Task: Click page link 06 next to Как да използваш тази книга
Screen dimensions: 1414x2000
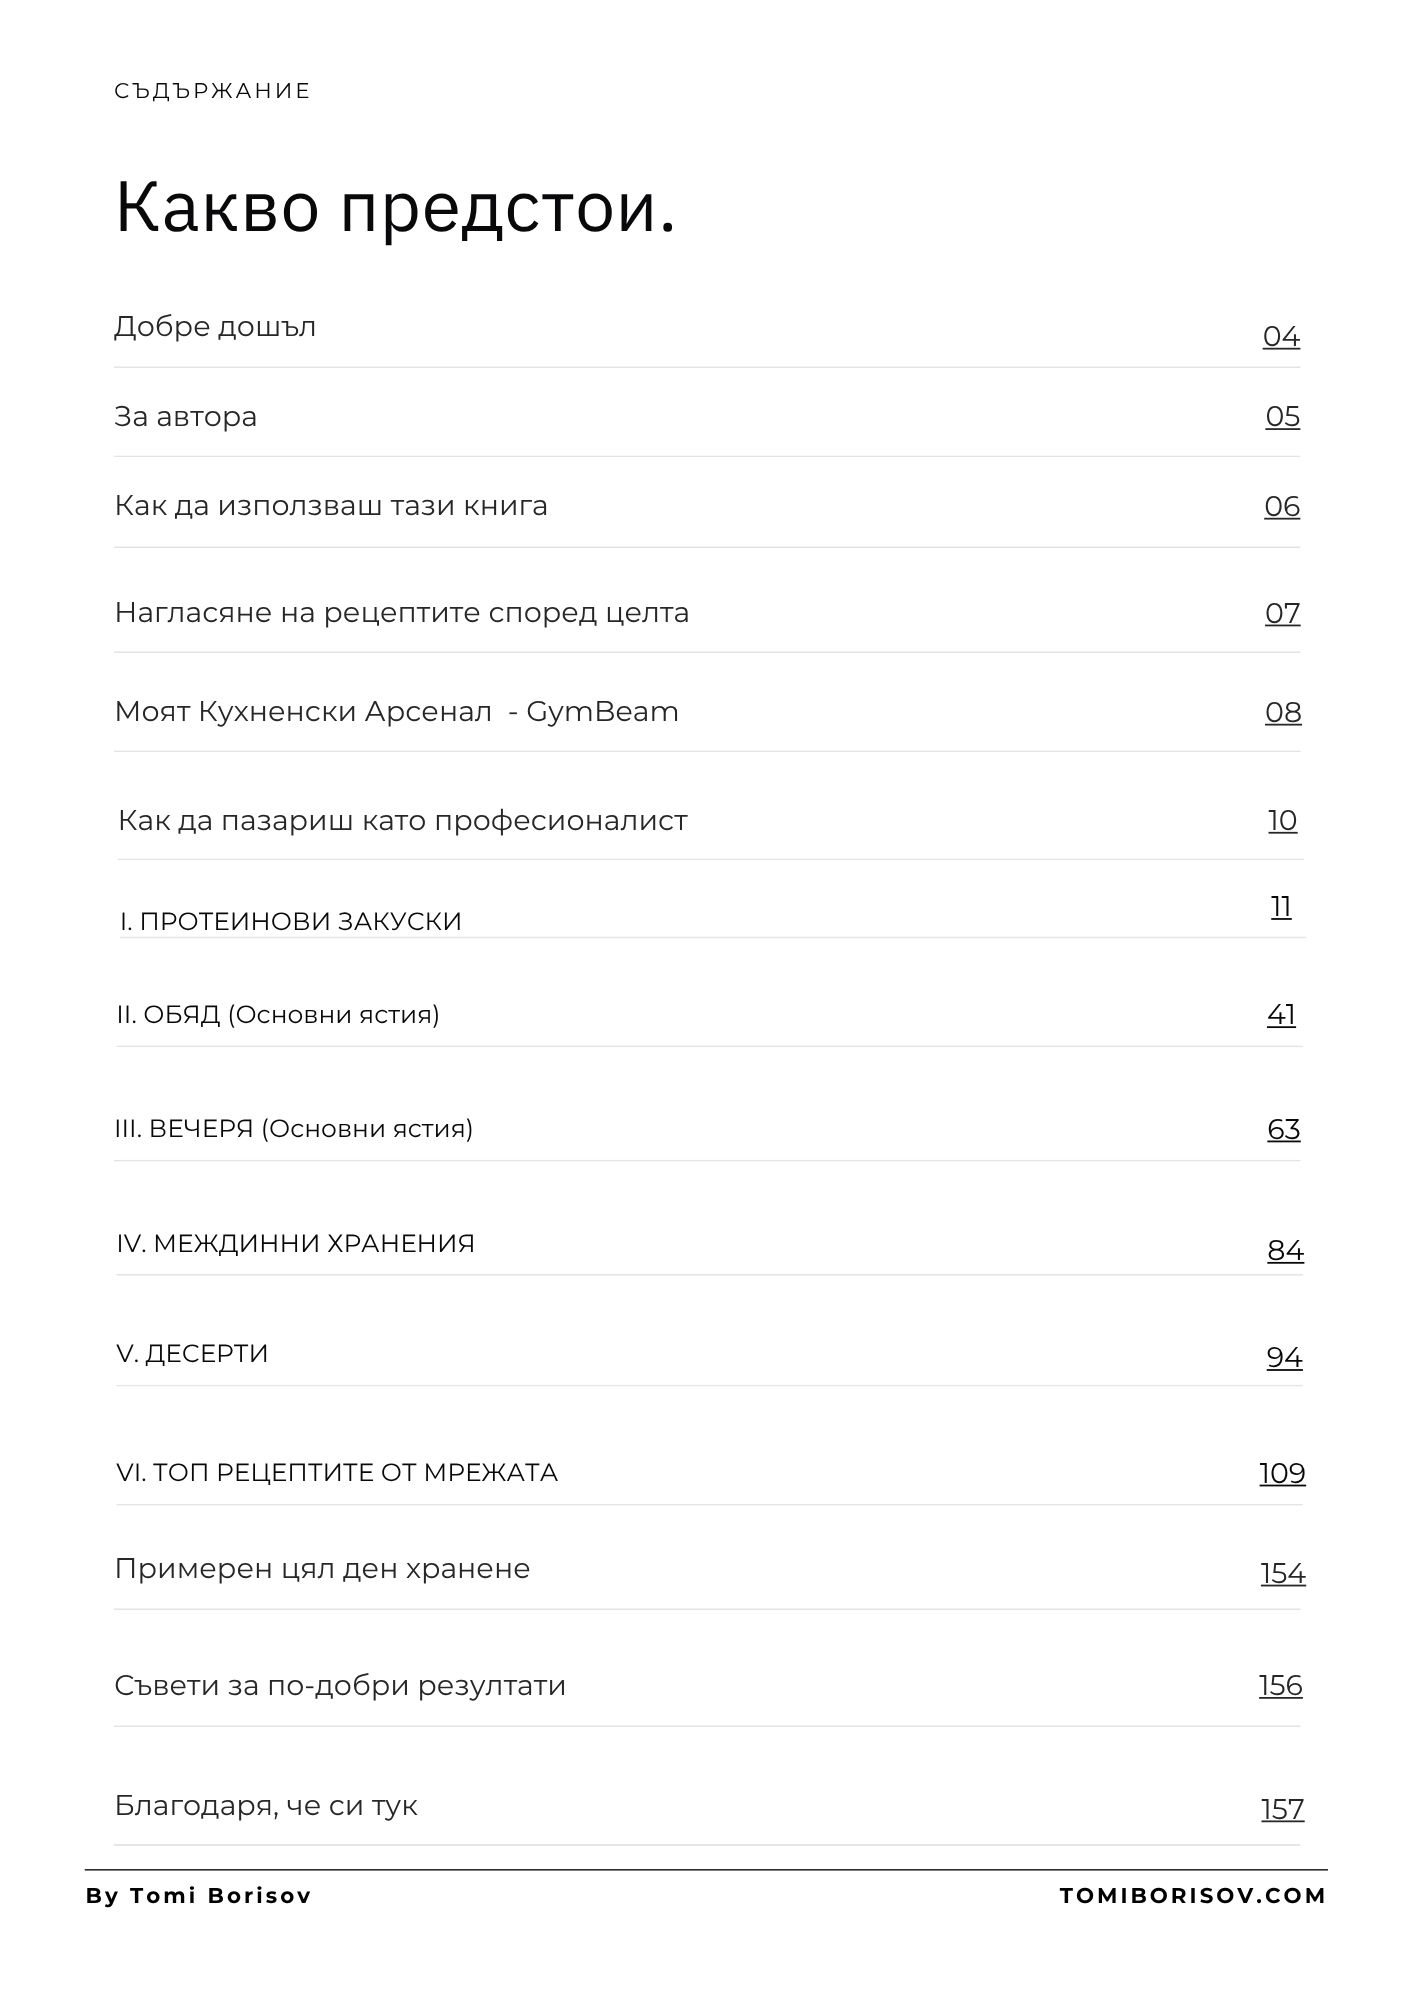Action: [x=1282, y=507]
